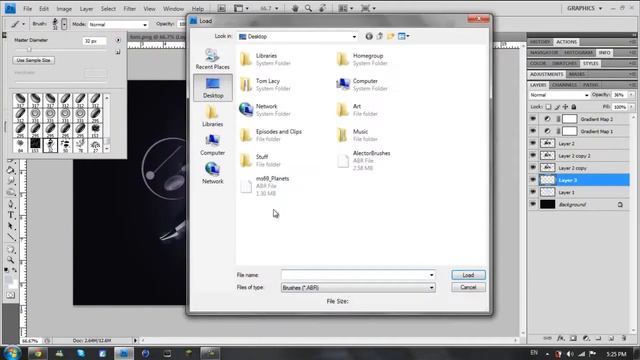Hide the Gradient Map 1 layer

coord(533,131)
